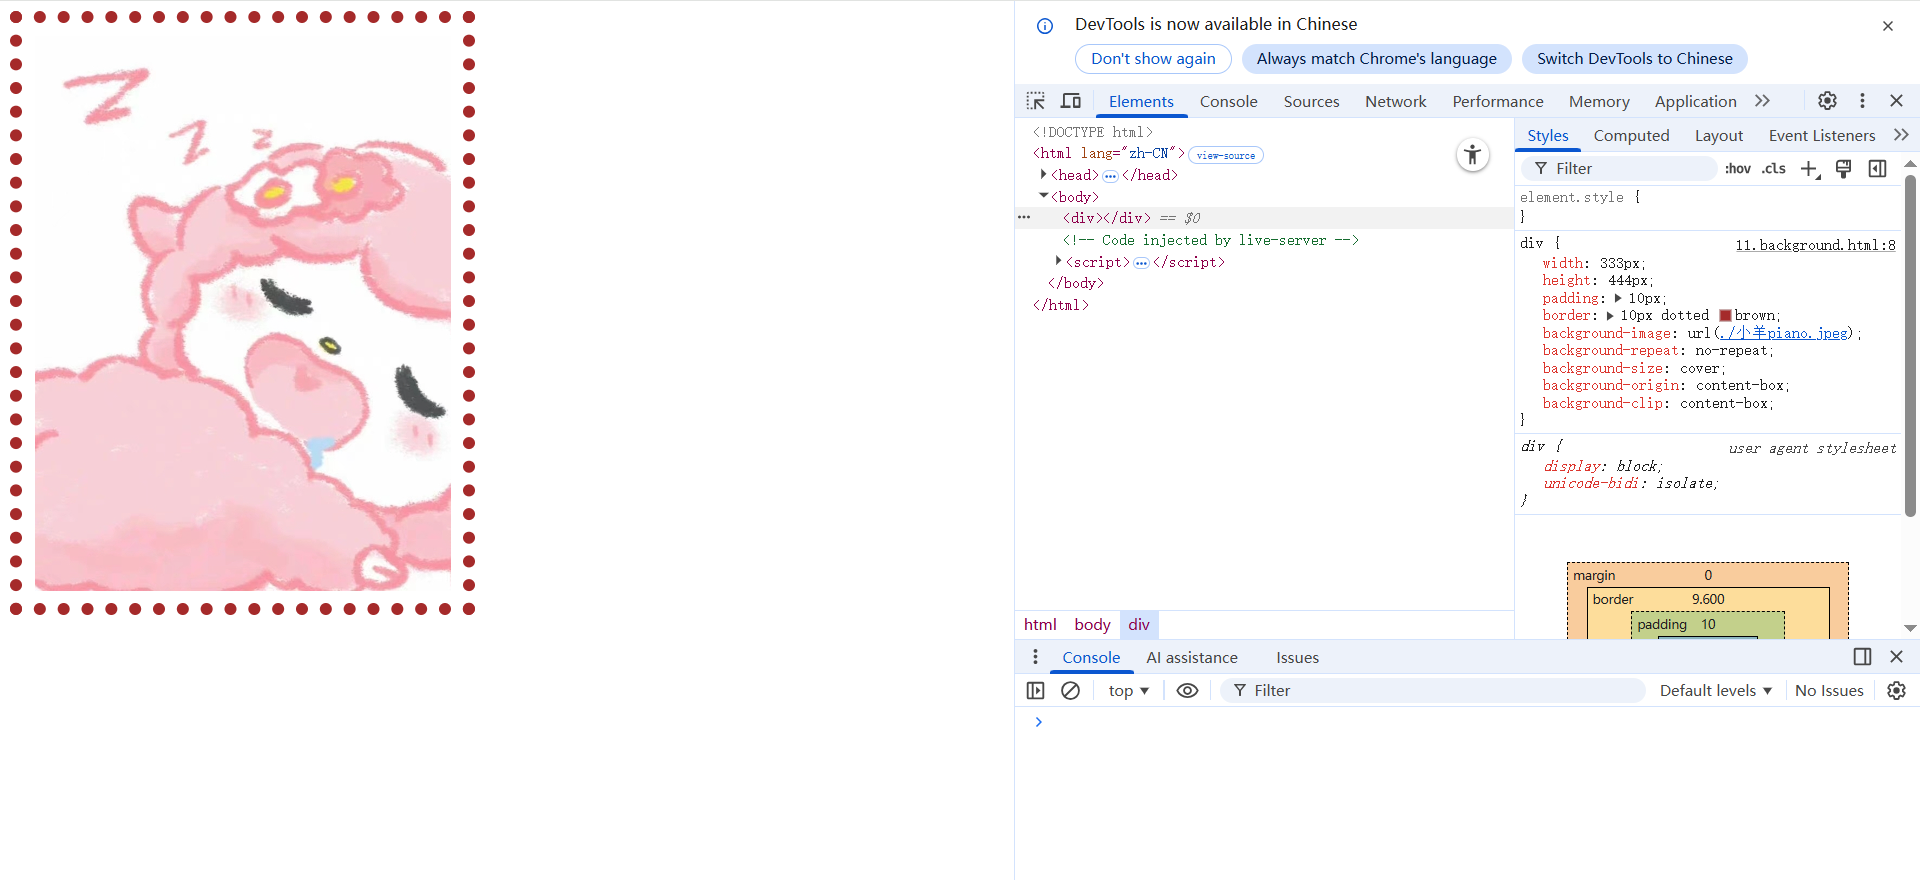The height and width of the screenshot is (880, 1920).
Task: Open the AI assistance drawer tab
Action: coord(1191,657)
